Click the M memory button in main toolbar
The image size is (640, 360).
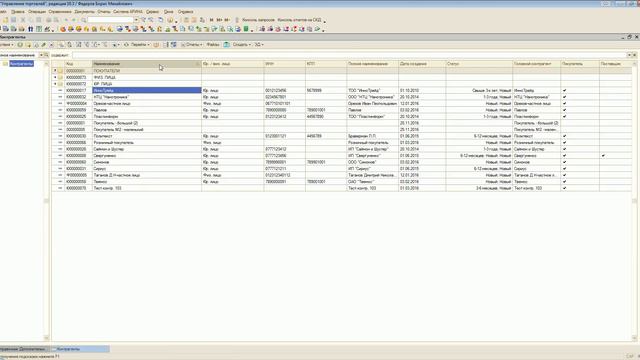pyautogui.click(x=211, y=20)
